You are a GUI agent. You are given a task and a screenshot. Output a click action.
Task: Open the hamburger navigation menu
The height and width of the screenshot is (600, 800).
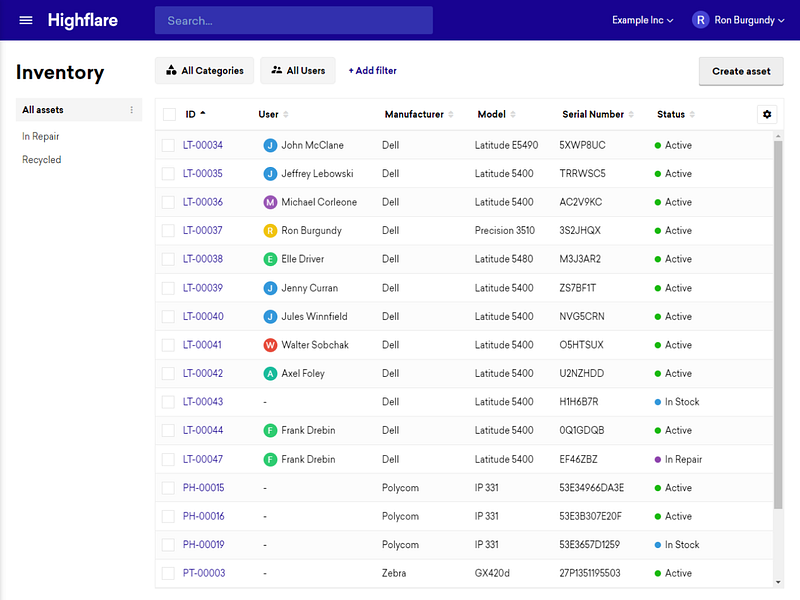point(26,20)
